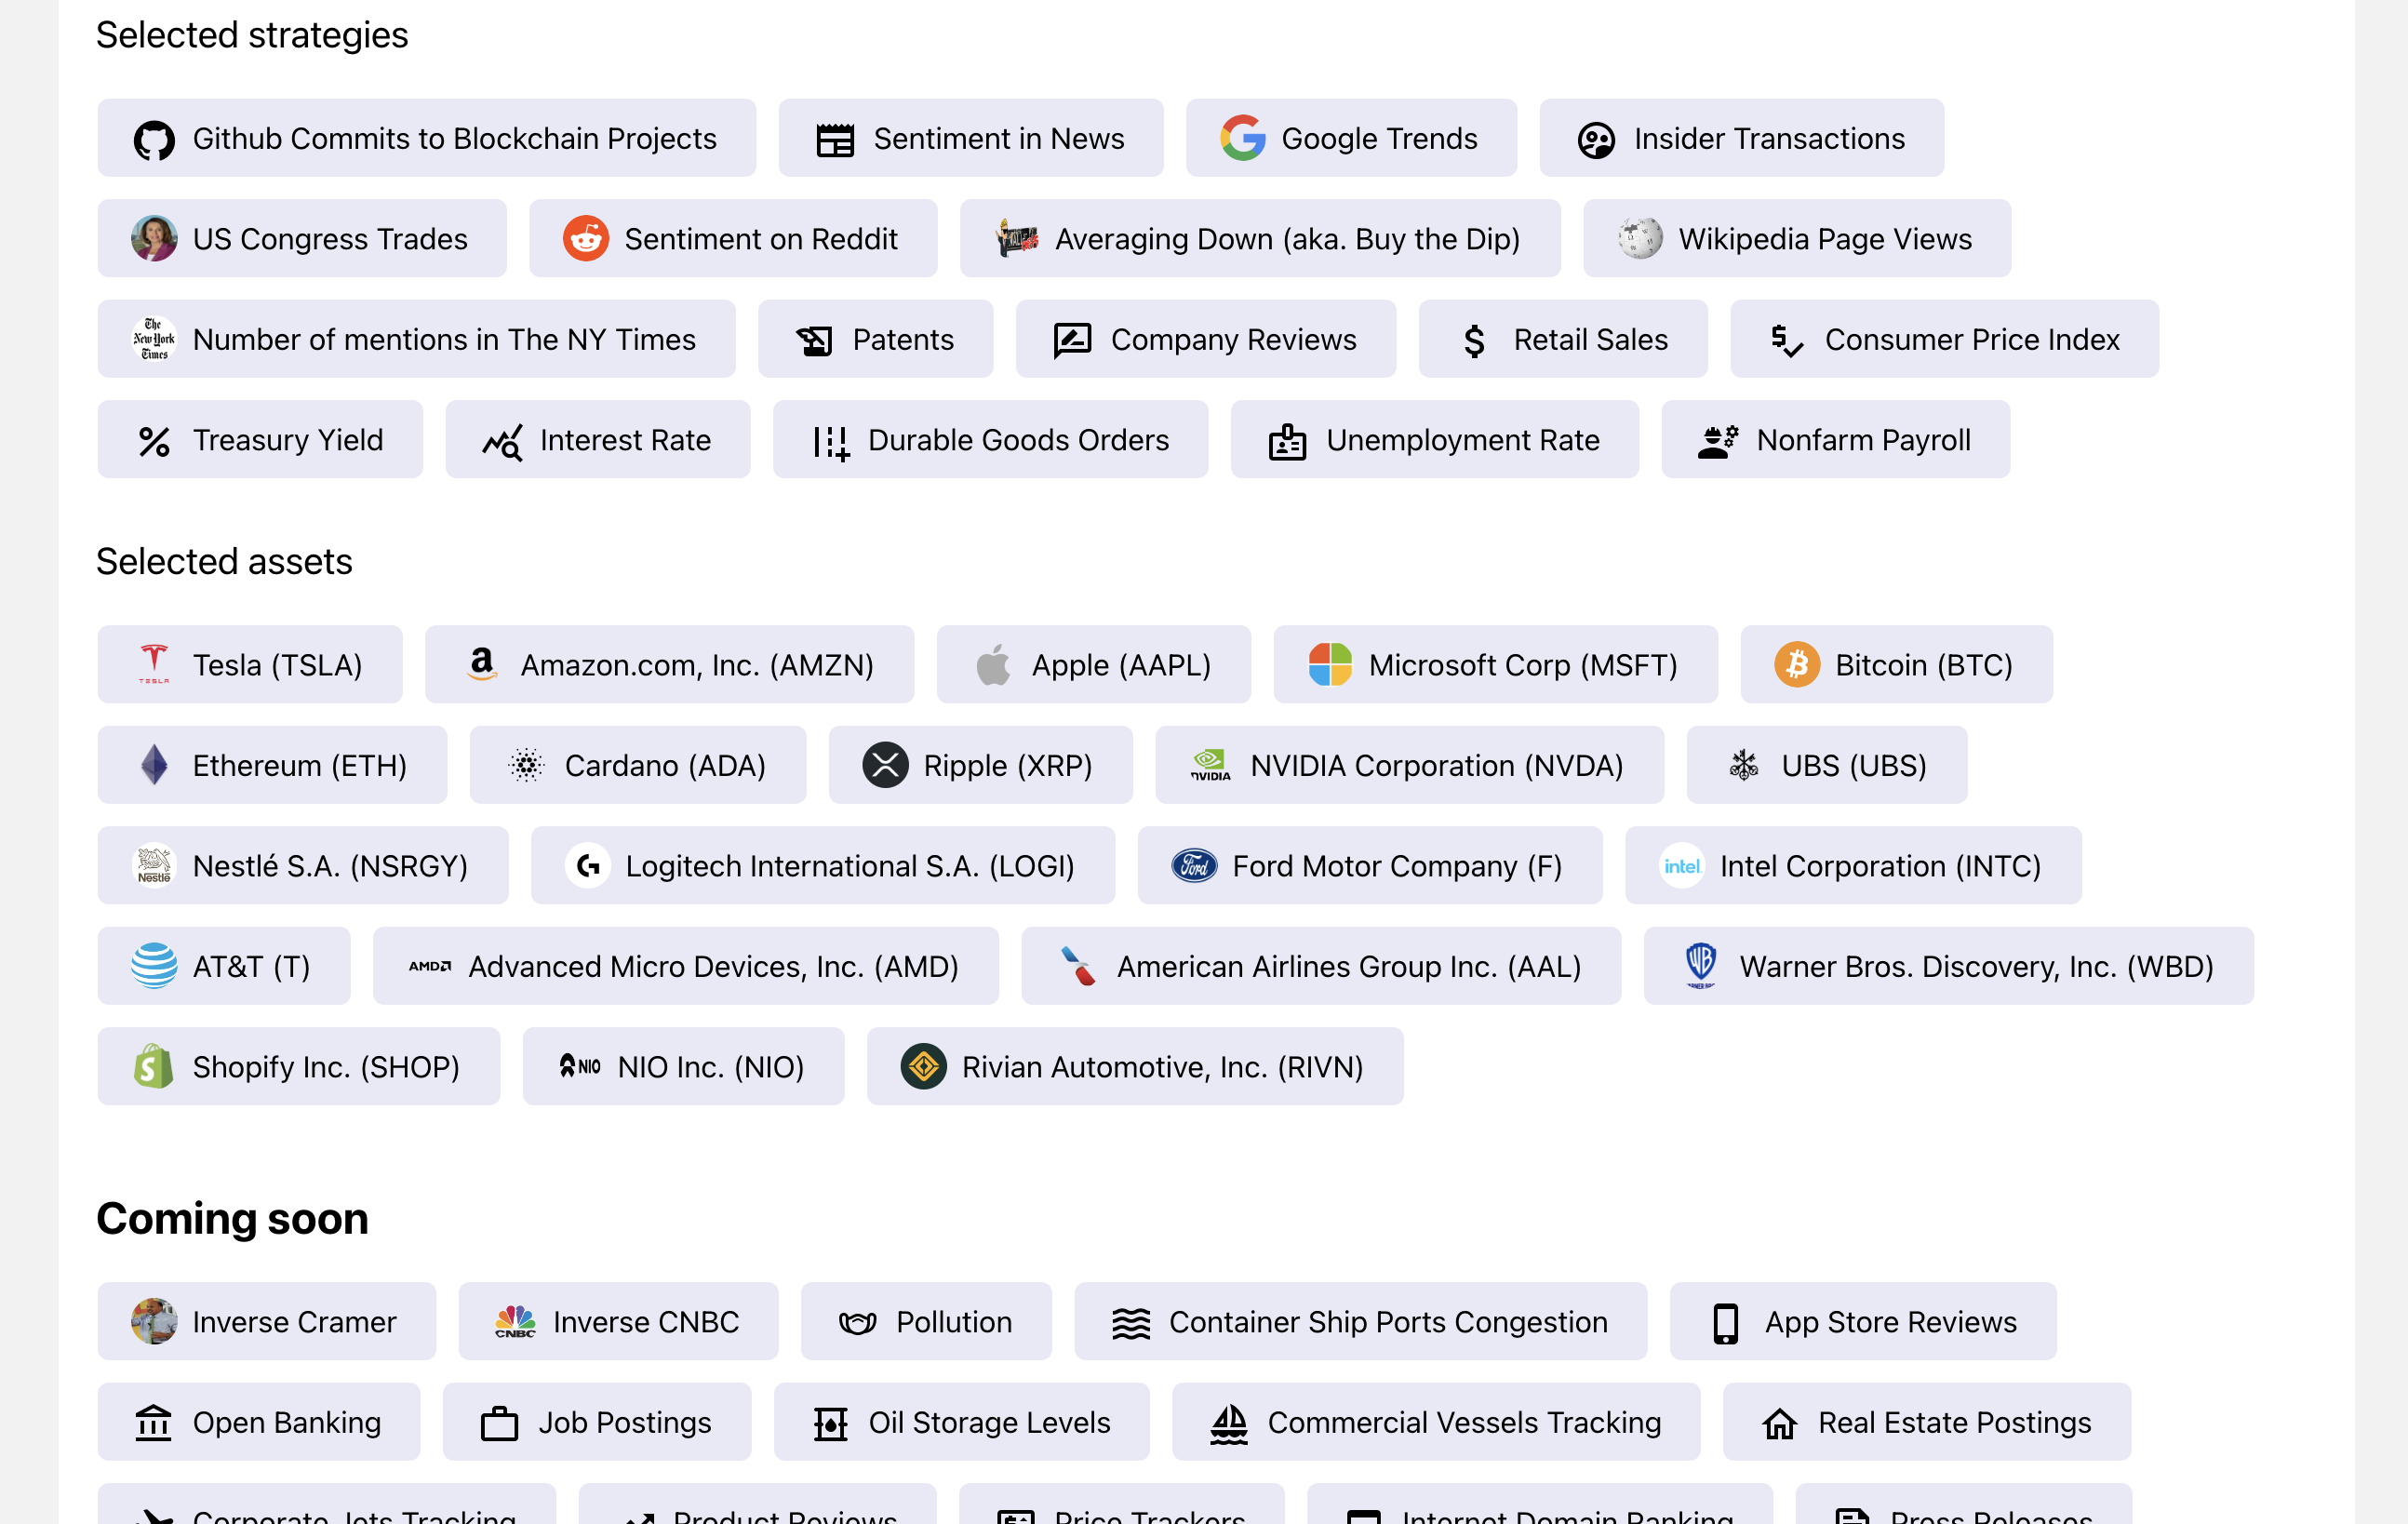Image resolution: width=2408 pixels, height=1524 pixels.
Task: Click the Inverse Cramer portrait icon
Action: click(x=154, y=1322)
